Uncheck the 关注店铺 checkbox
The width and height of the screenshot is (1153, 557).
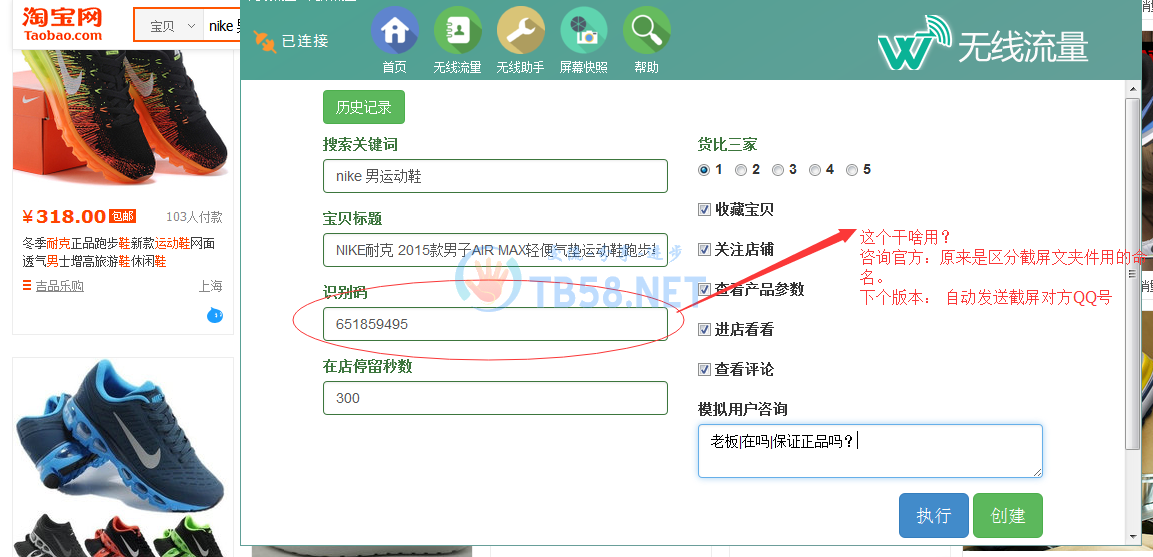(x=704, y=249)
